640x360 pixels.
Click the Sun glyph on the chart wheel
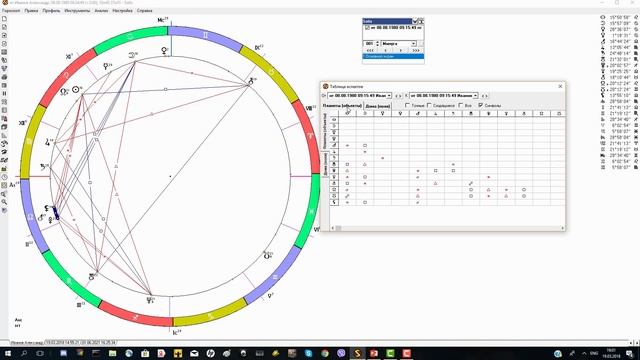pos(76,89)
